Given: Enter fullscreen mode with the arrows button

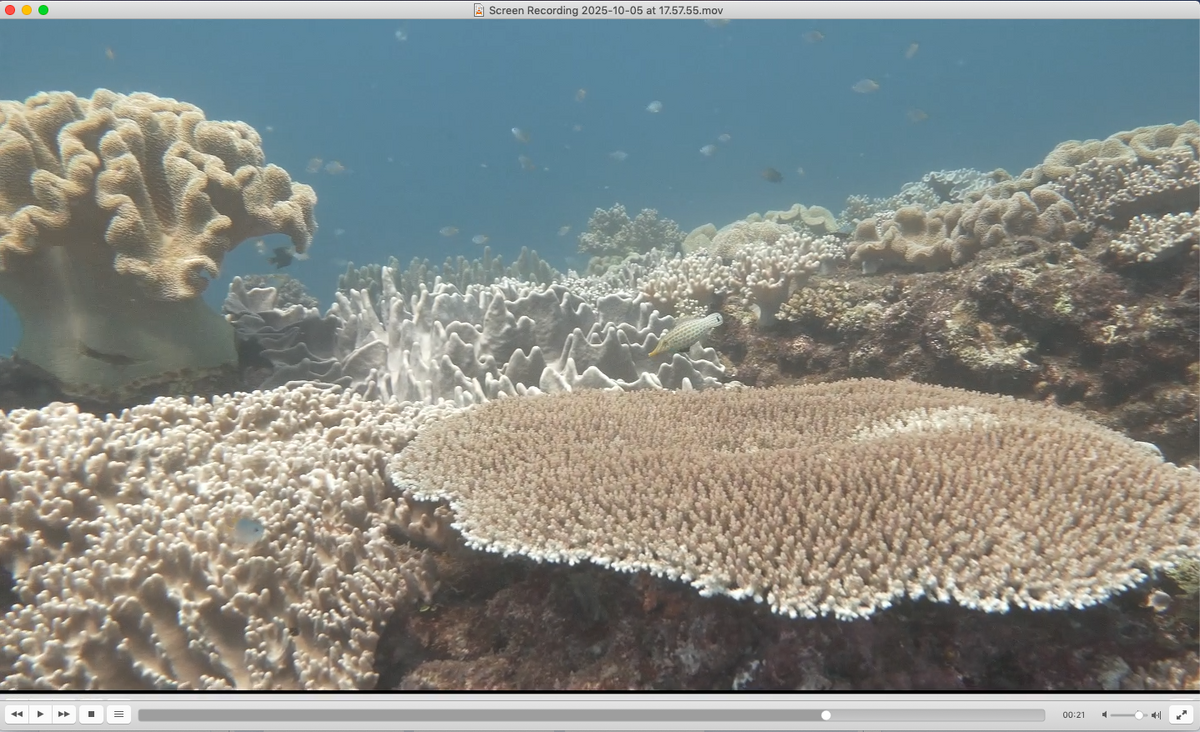Looking at the screenshot, I should [1181, 714].
